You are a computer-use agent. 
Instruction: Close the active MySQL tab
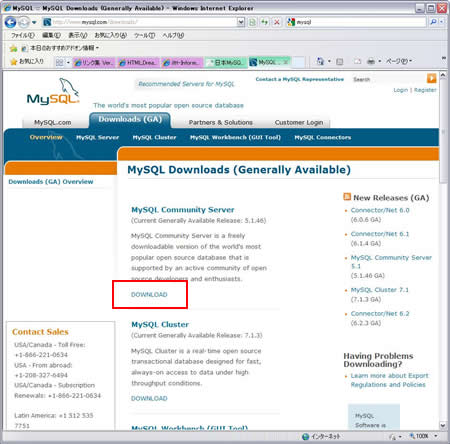point(286,62)
